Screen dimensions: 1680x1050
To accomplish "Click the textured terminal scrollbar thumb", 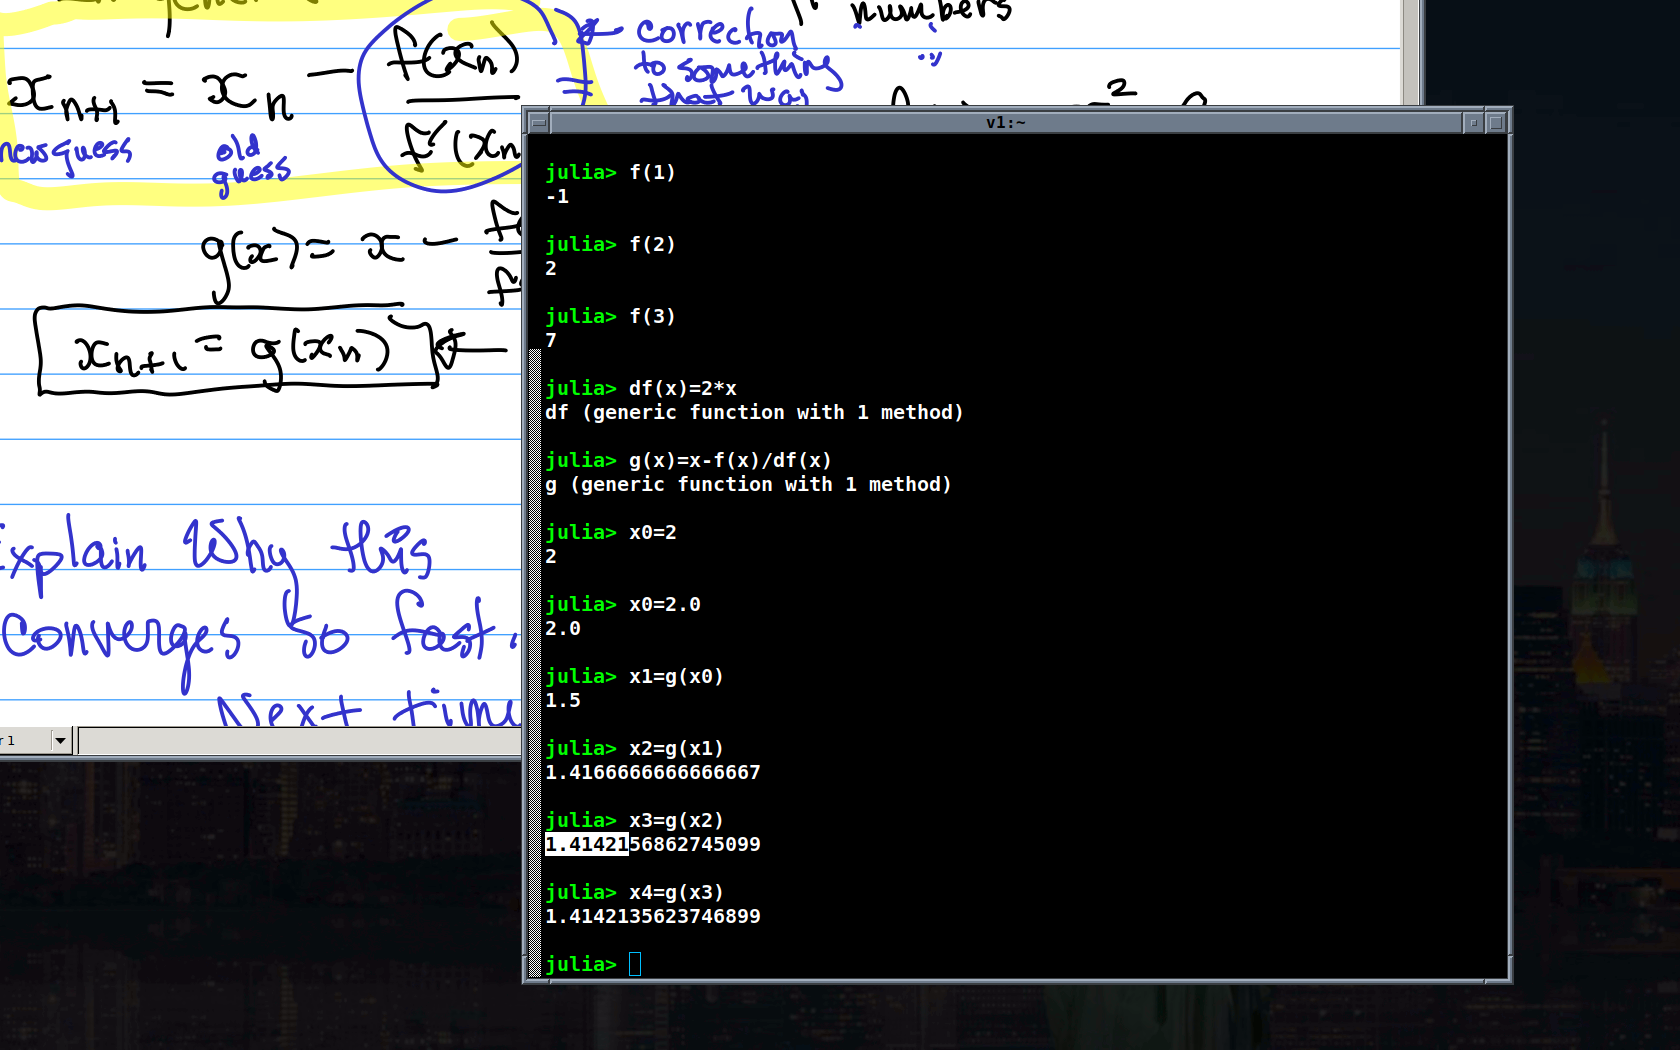I will click(534, 660).
